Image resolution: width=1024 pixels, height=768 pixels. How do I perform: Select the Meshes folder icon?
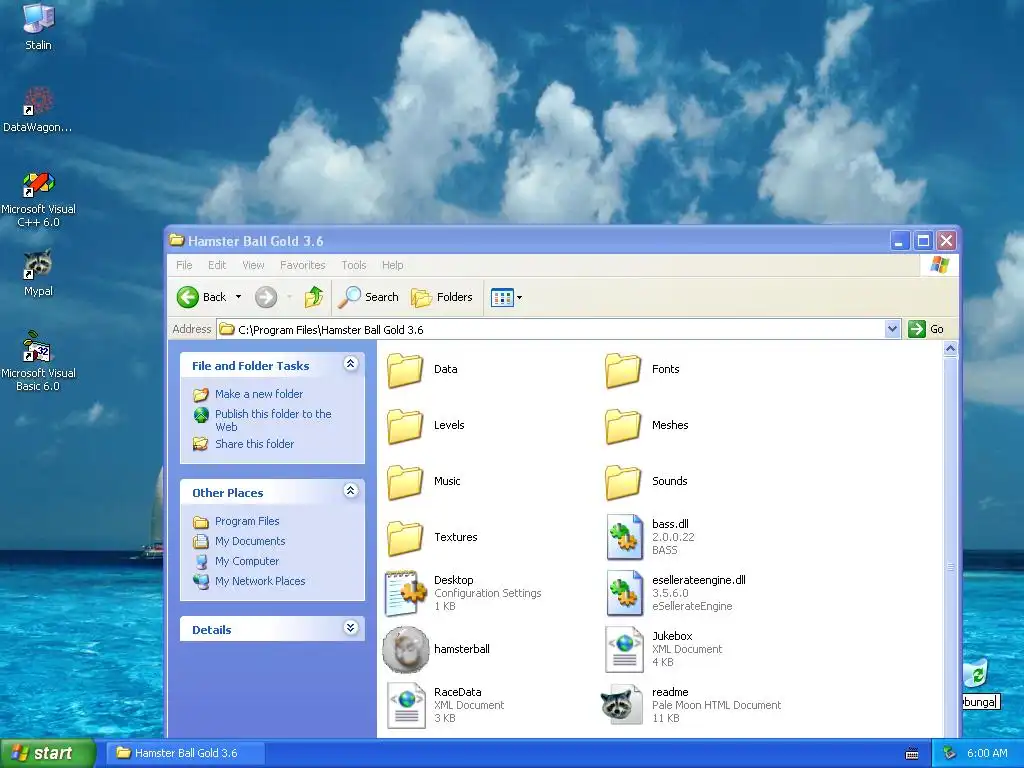point(623,426)
